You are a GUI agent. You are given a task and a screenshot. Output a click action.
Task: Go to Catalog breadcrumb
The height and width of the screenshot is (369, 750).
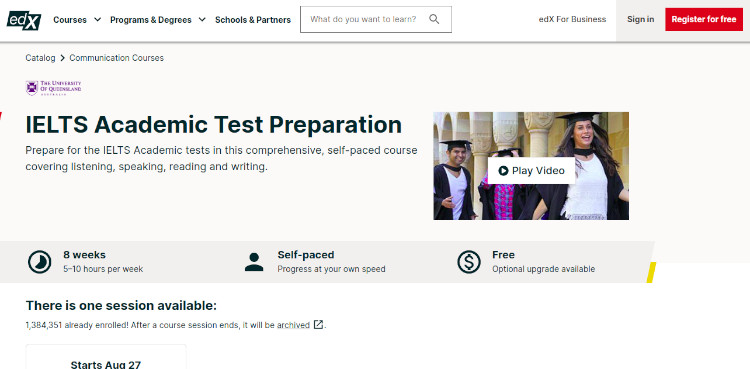(40, 58)
